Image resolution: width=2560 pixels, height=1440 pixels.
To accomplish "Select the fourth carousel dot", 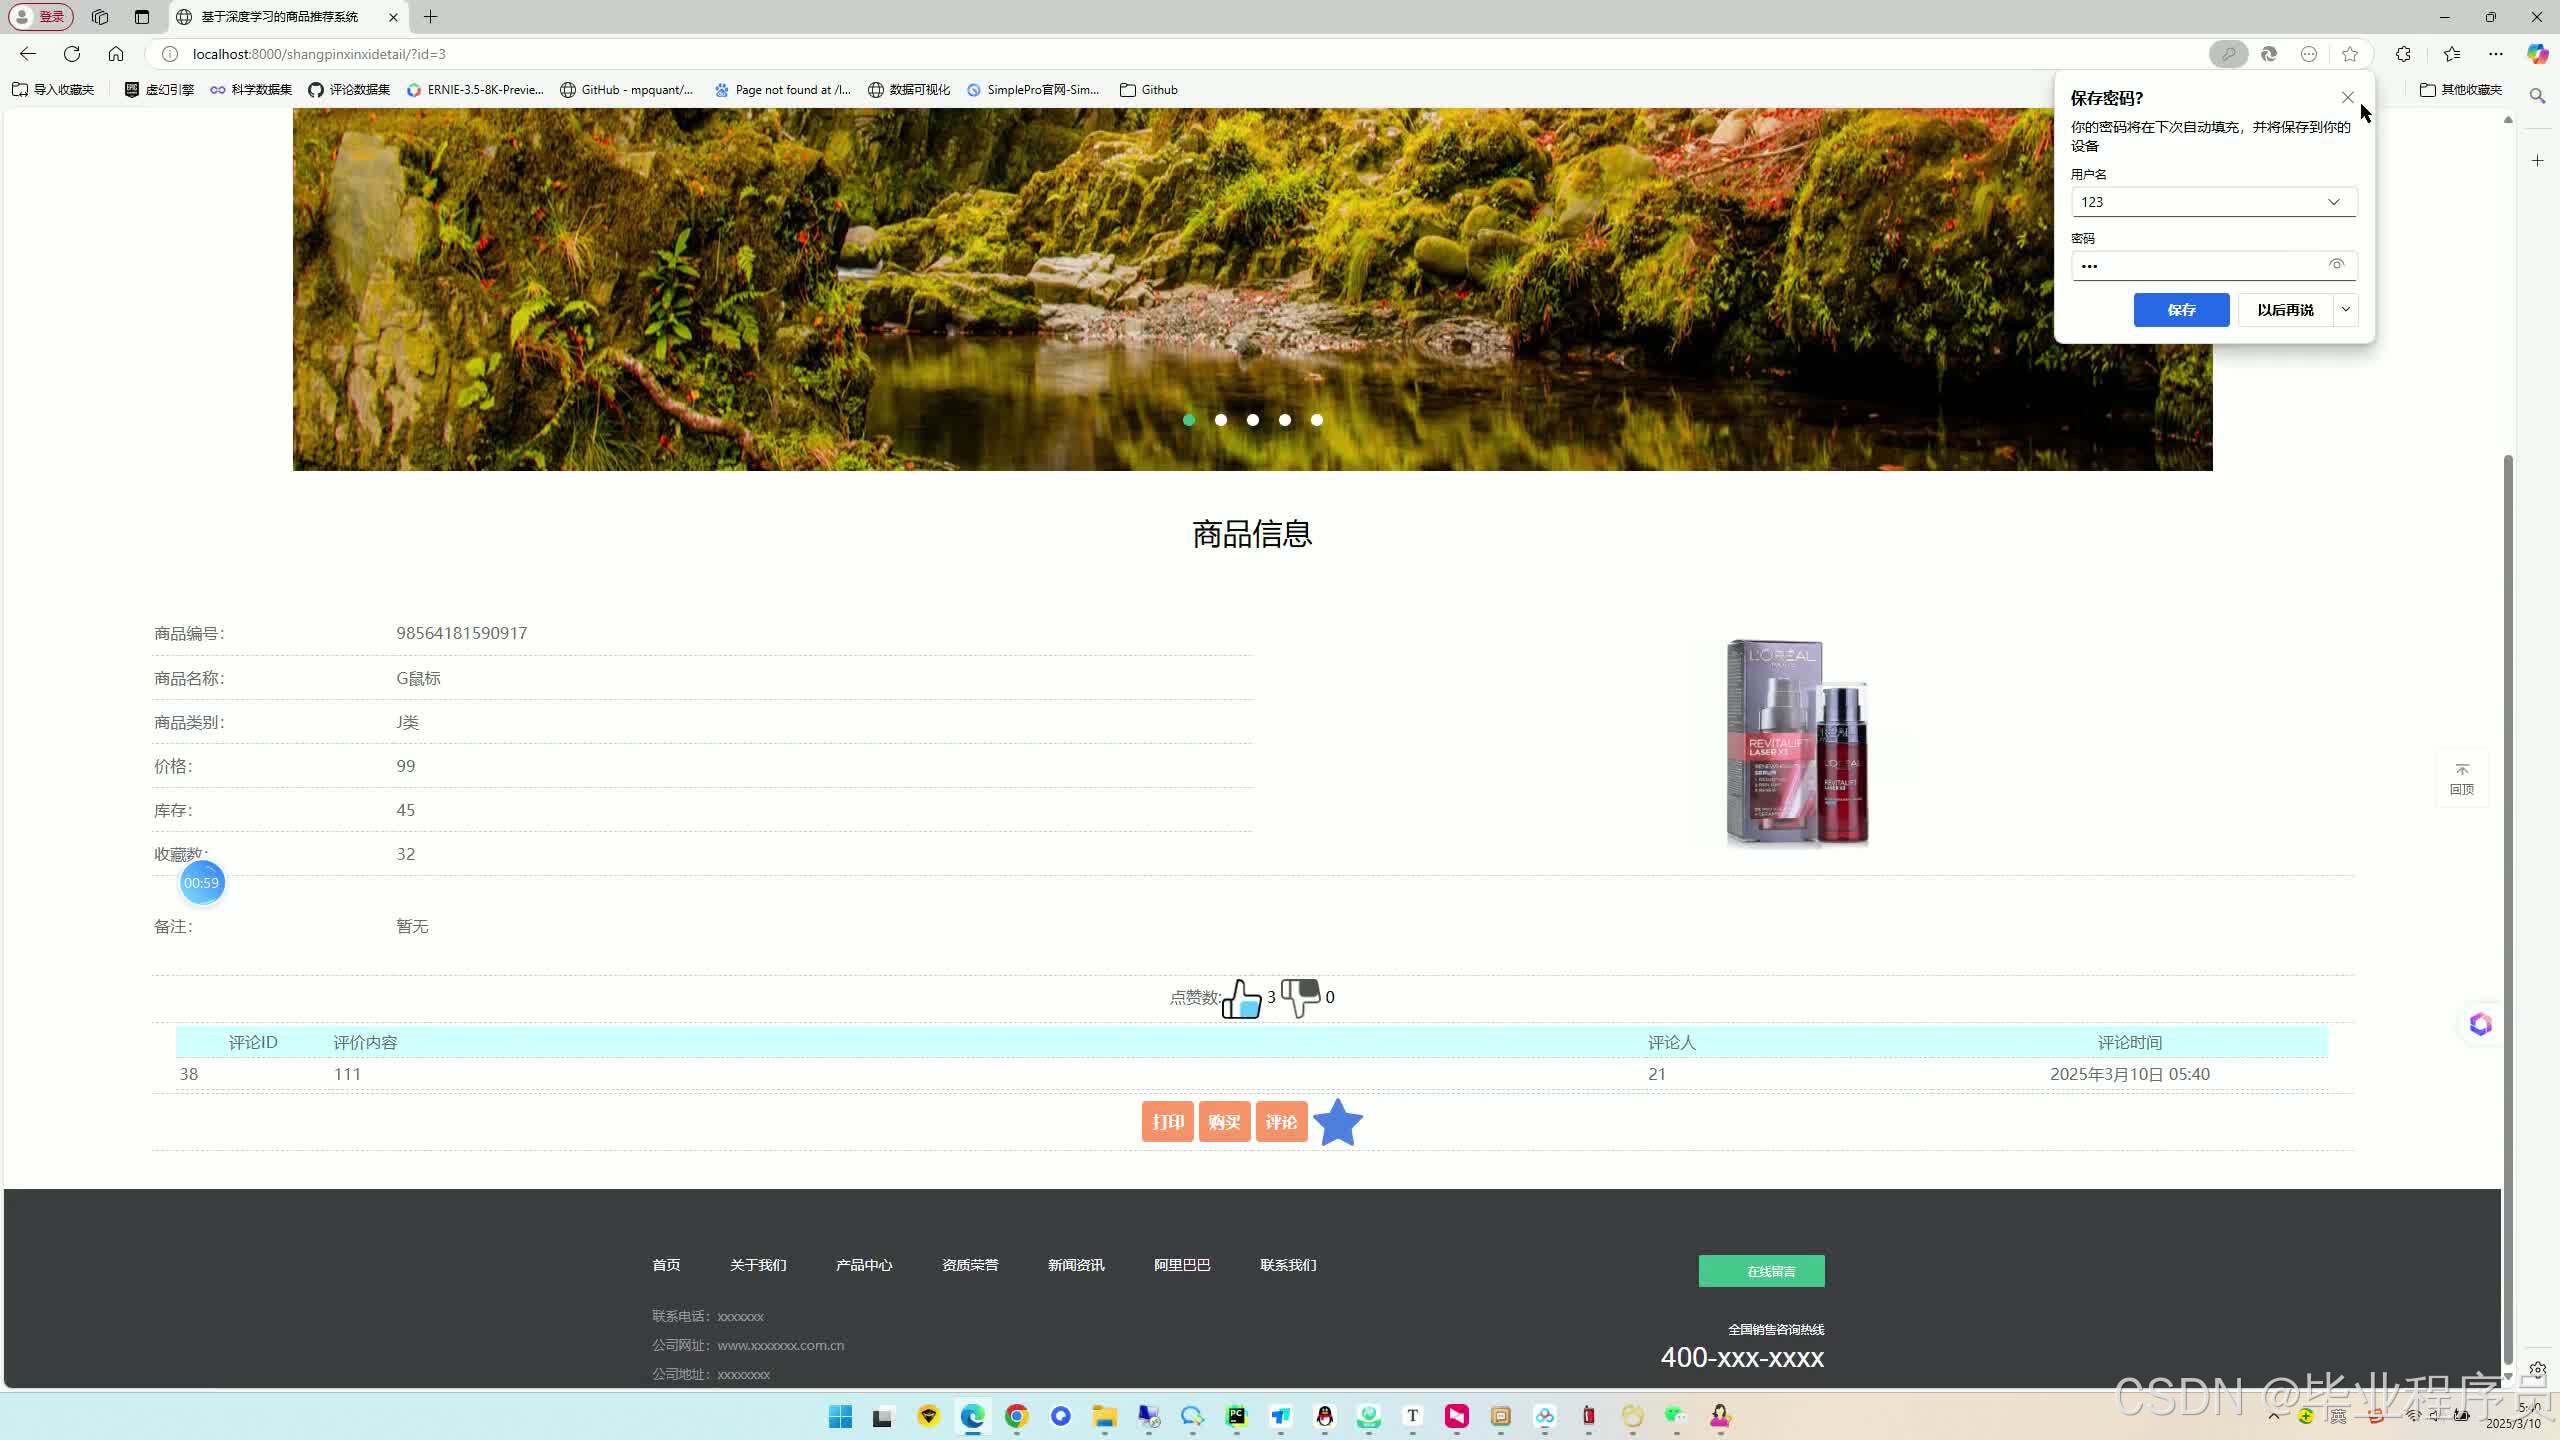I will pos(1285,420).
